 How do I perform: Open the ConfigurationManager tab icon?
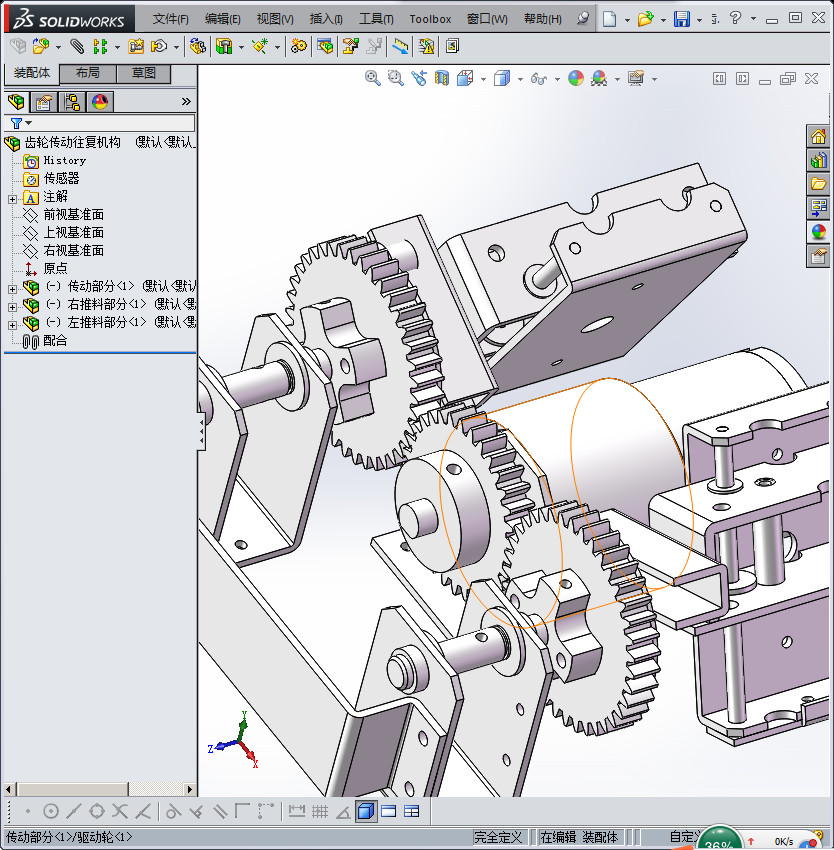(x=72, y=101)
